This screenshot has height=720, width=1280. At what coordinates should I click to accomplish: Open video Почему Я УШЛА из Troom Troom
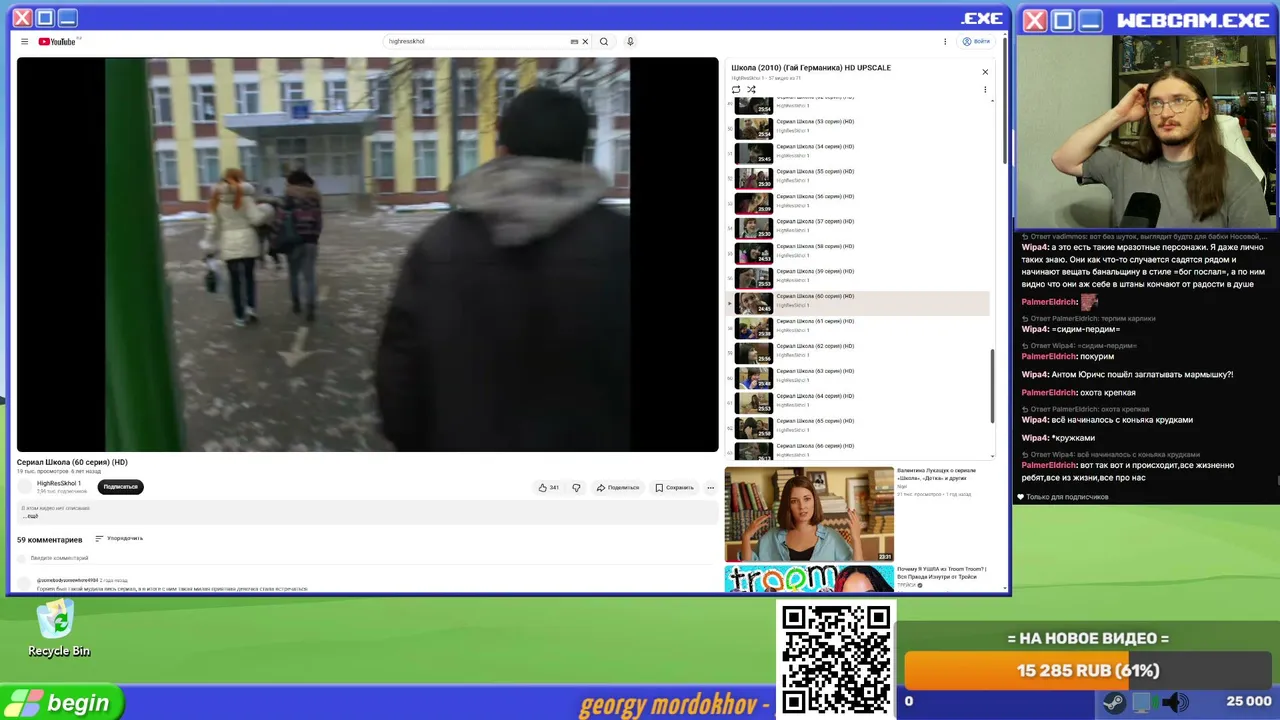pyautogui.click(x=942, y=573)
